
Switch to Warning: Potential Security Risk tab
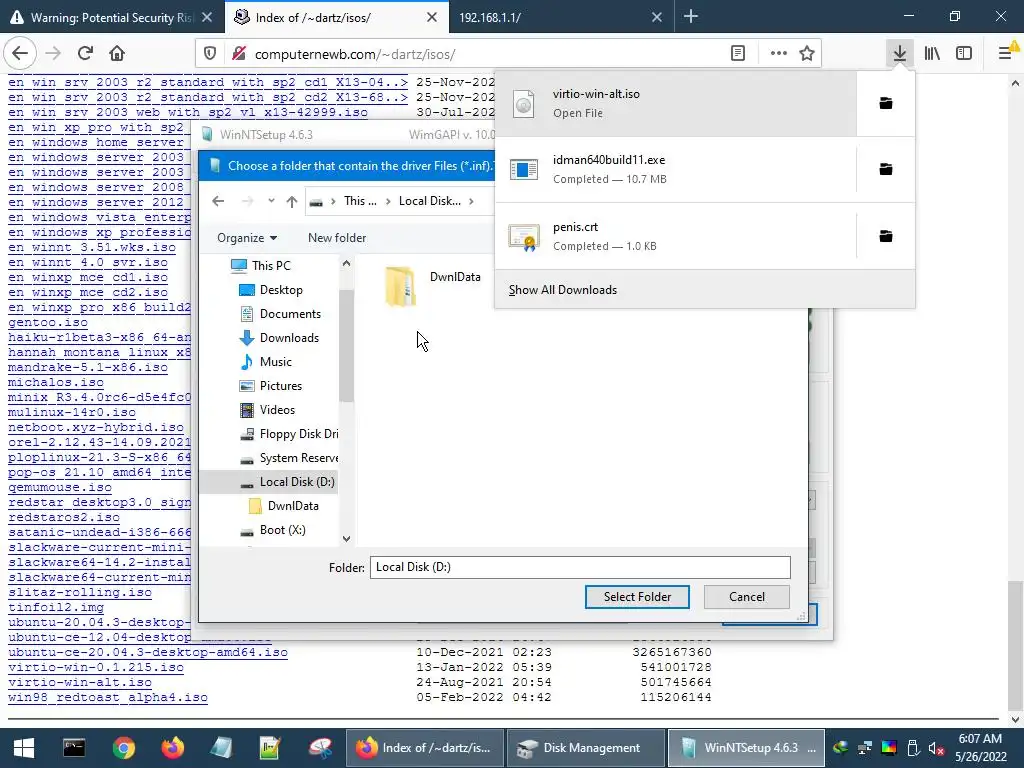pos(111,18)
